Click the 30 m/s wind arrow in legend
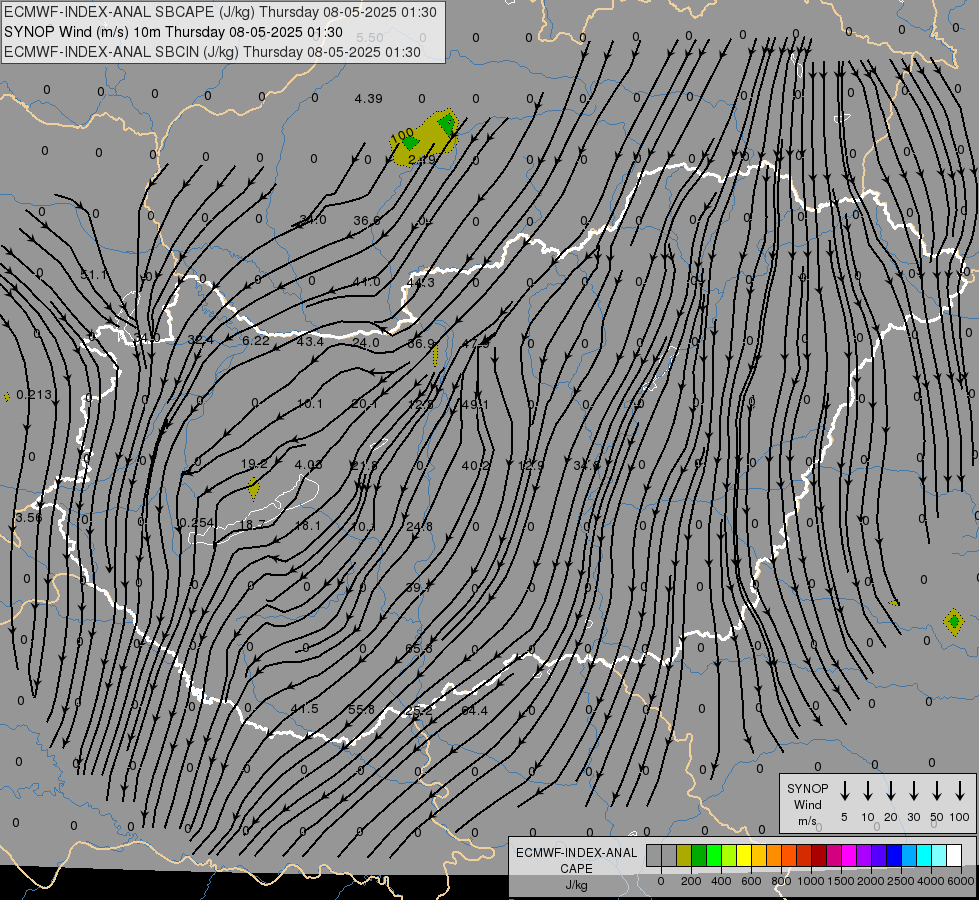The height and width of the screenshot is (900, 979). (x=914, y=791)
